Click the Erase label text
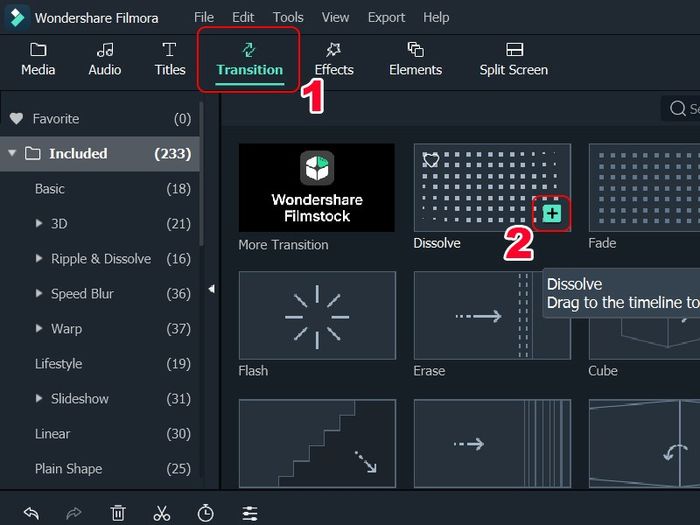This screenshot has height=525, width=700. (x=429, y=371)
